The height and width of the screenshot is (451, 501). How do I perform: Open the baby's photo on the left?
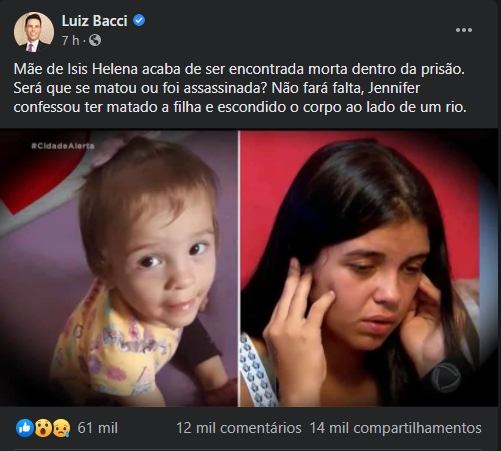[118, 268]
